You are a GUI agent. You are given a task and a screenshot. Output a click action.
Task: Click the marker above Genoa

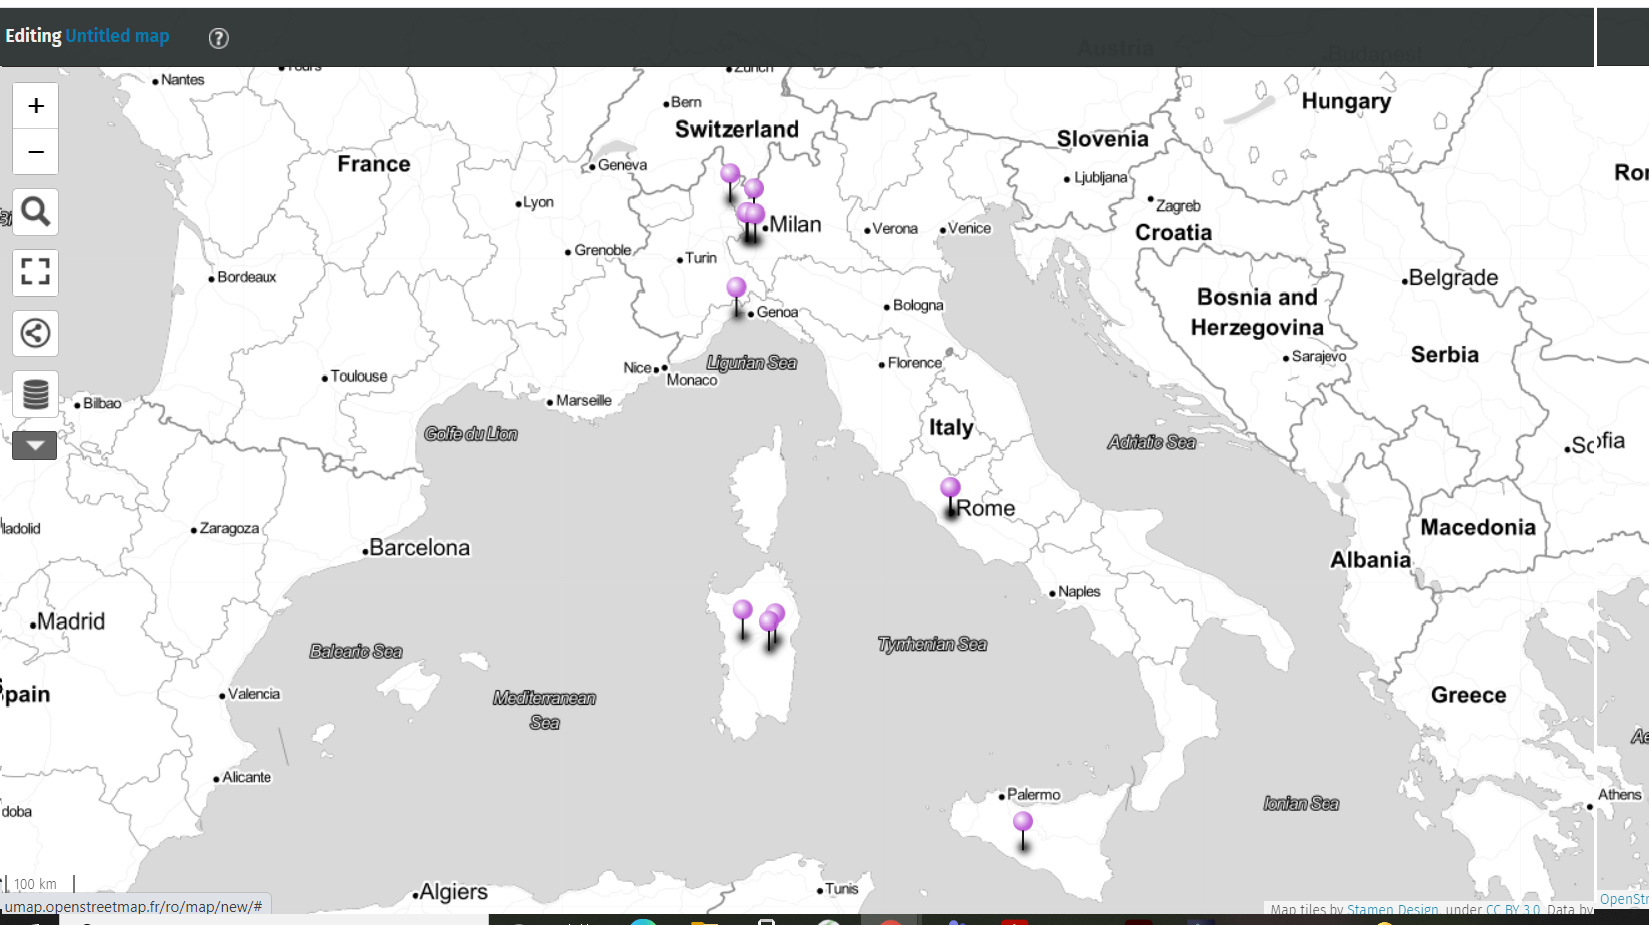734,287
